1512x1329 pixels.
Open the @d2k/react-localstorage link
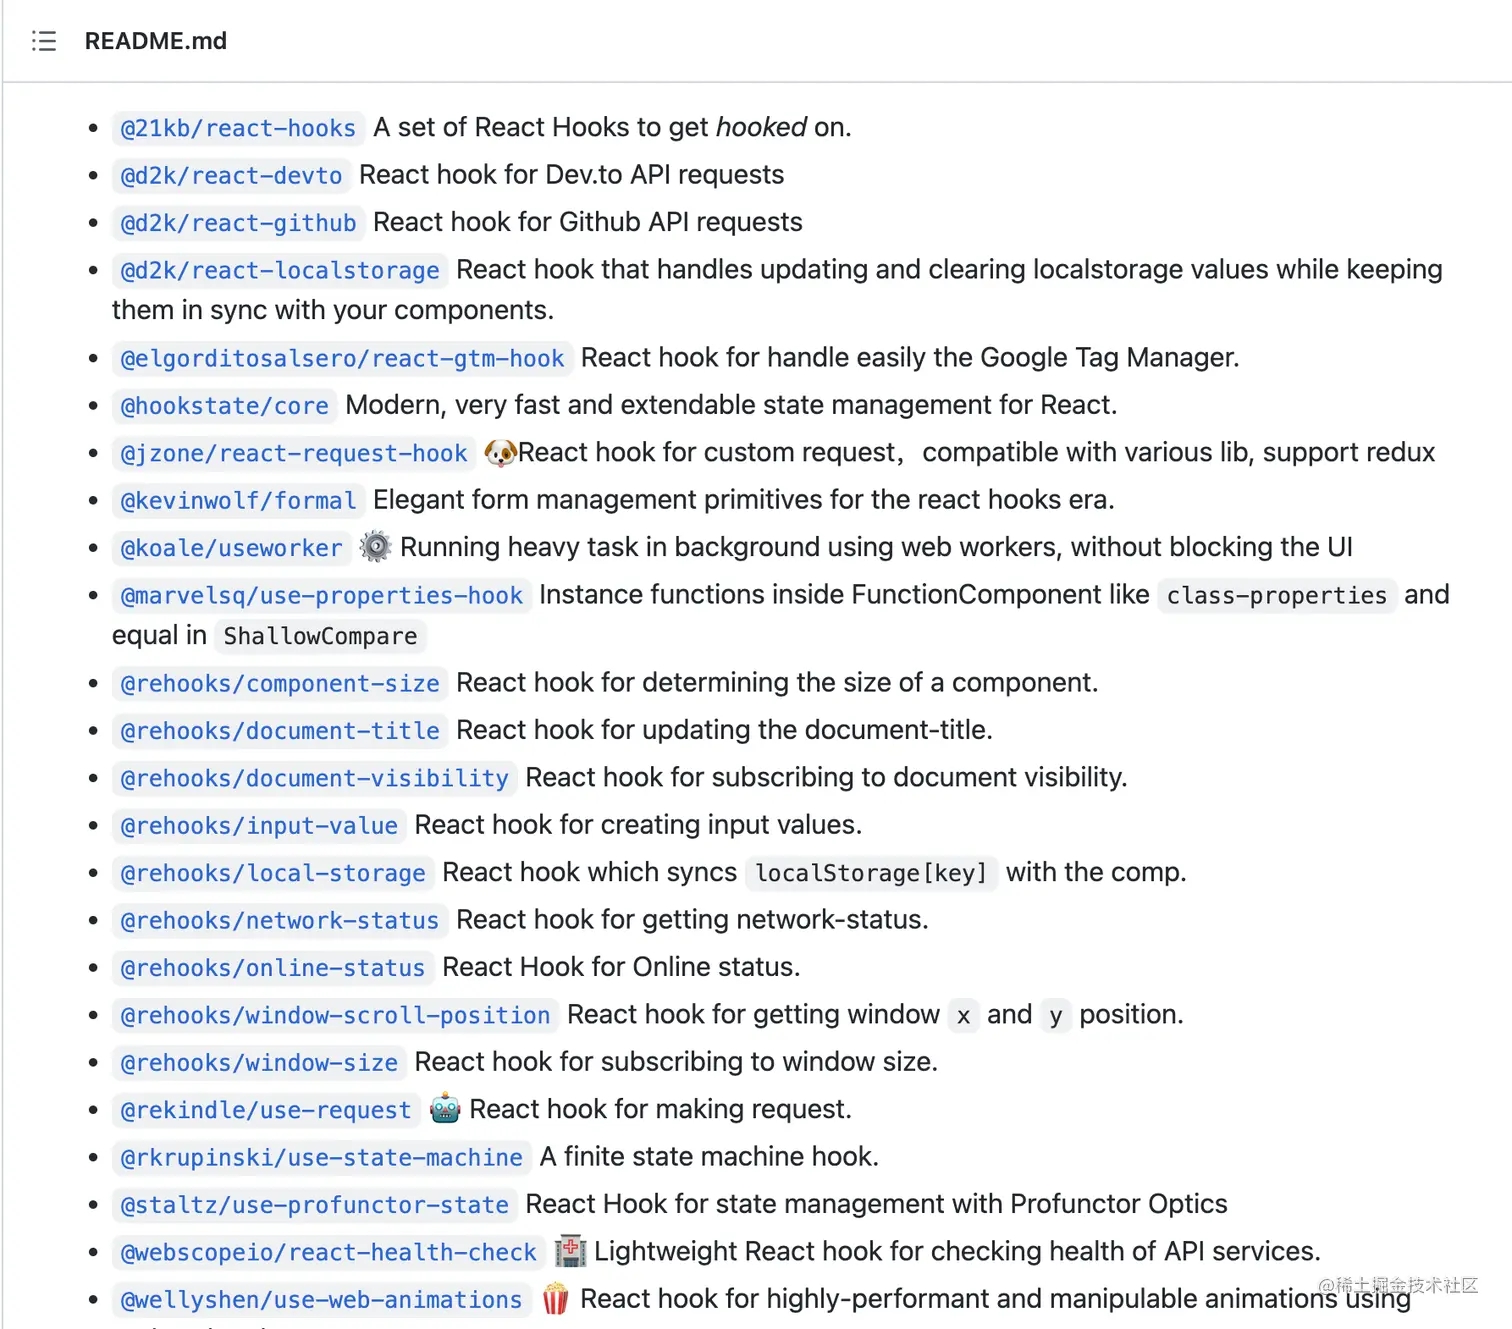pos(278,270)
